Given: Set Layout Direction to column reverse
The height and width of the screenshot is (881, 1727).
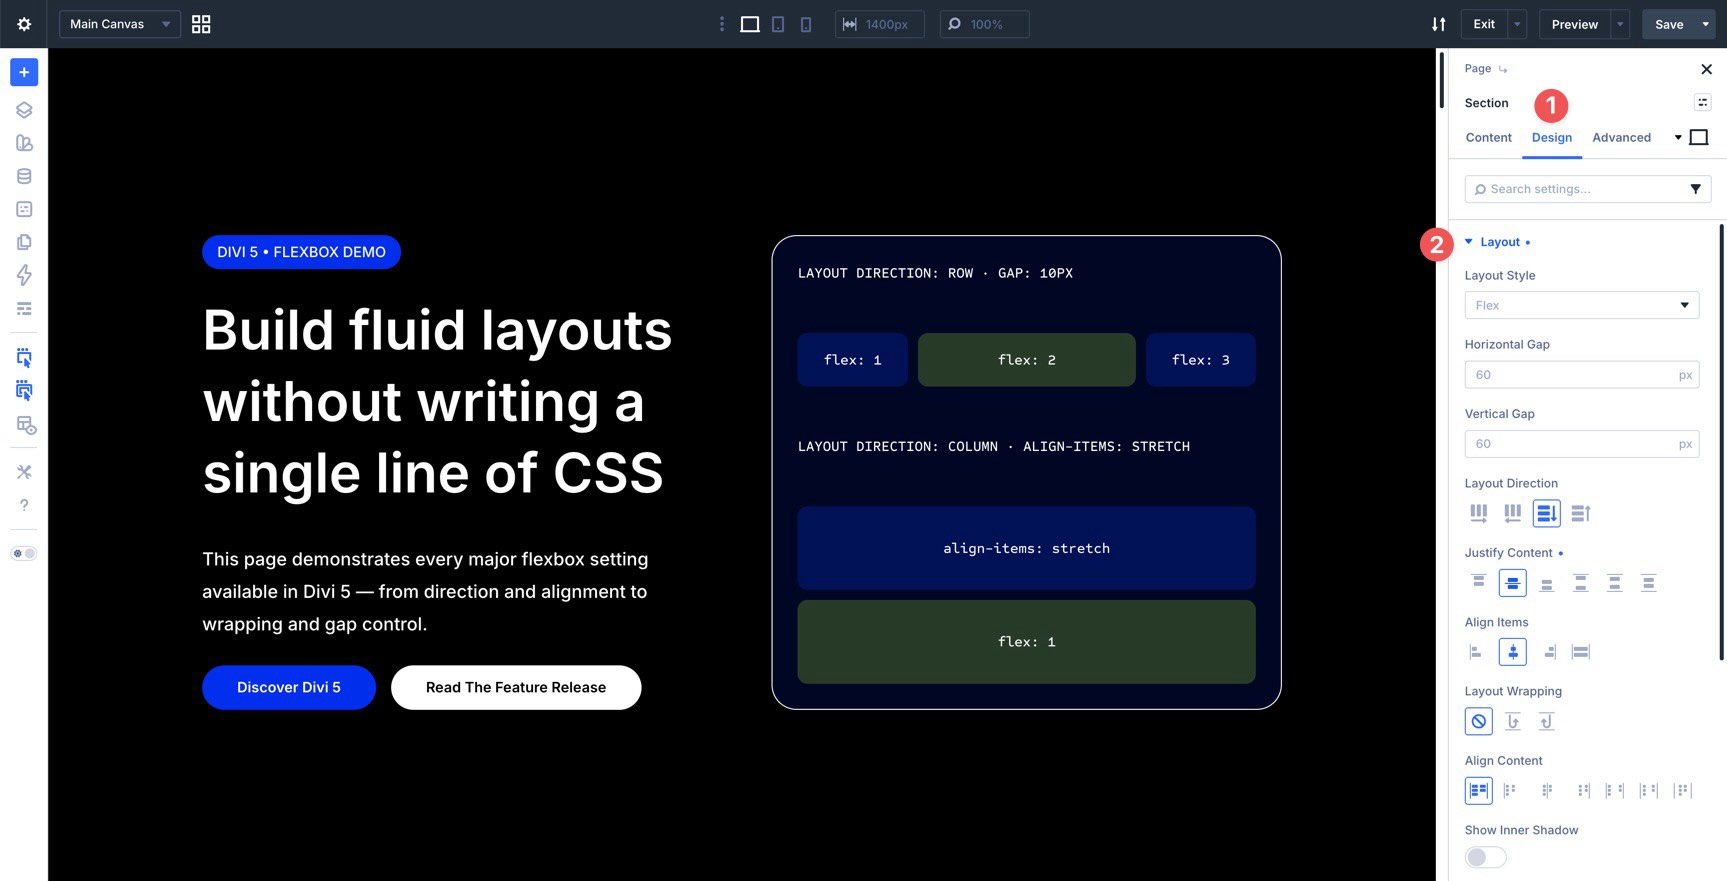Looking at the screenshot, I should coord(1580,513).
